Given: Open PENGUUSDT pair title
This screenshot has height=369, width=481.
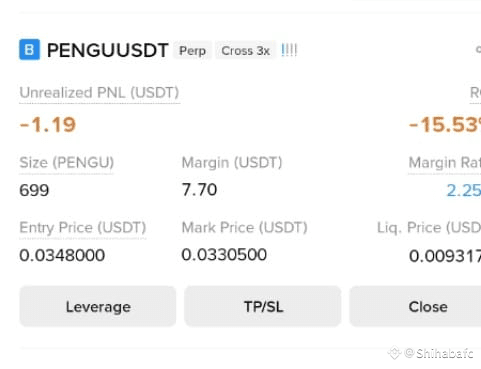Looking at the screenshot, I should [x=108, y=50].
